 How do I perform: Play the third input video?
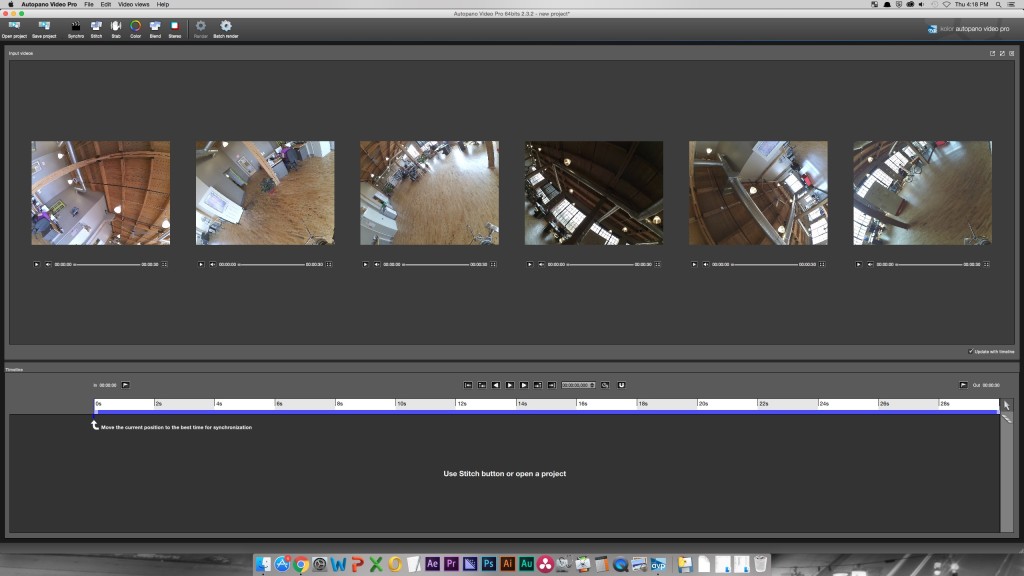(x=365, y=264)
